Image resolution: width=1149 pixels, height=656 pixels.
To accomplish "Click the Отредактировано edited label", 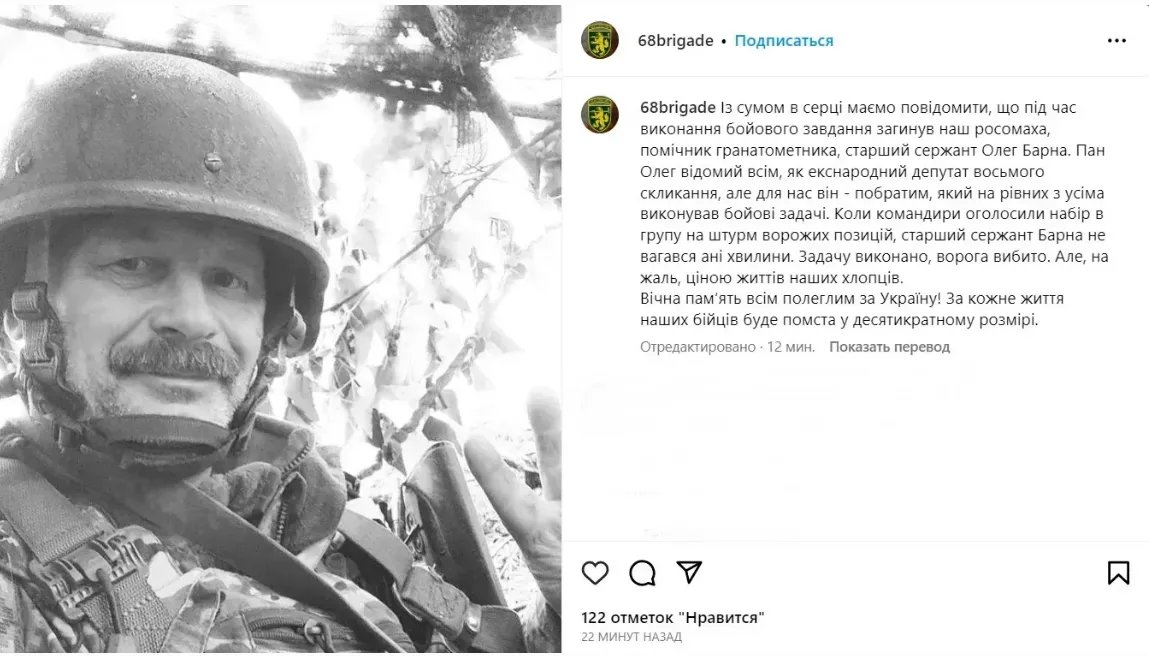I will 698,347.
